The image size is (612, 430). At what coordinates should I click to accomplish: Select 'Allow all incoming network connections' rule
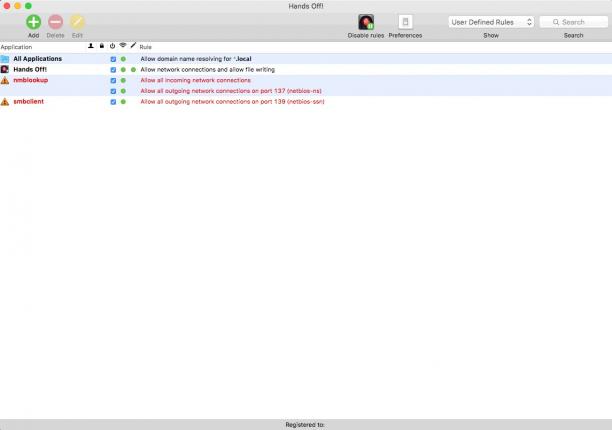(x=196, y=80)
